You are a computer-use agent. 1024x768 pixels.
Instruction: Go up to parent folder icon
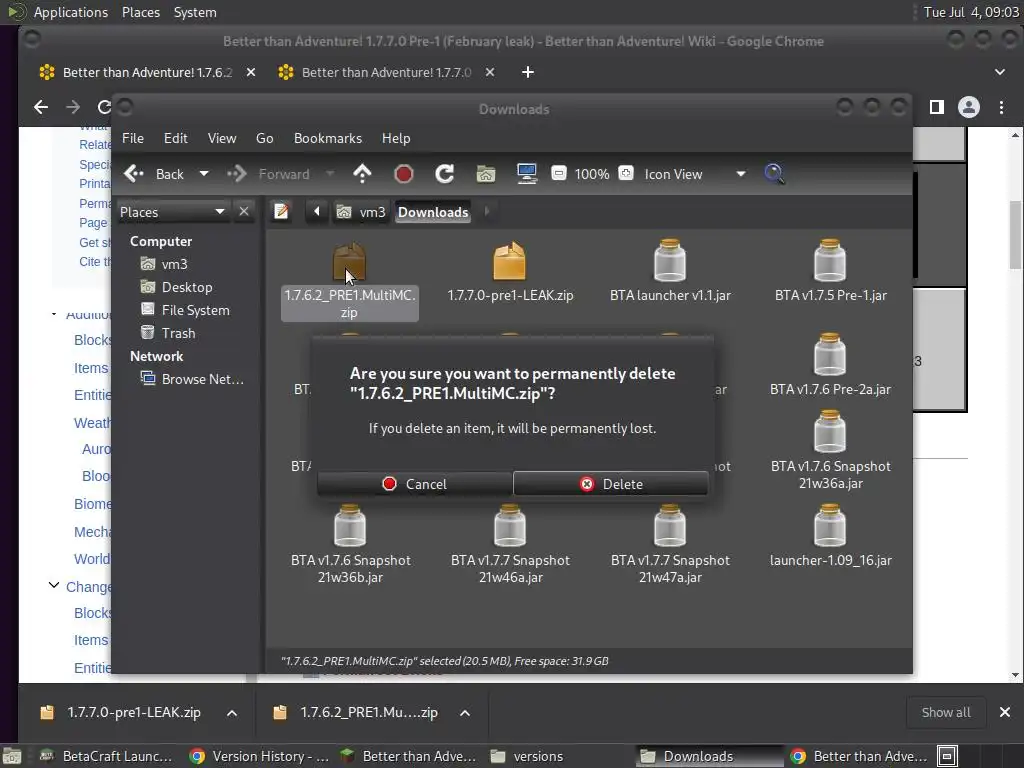pyautogui.click(x=362, y=174)
